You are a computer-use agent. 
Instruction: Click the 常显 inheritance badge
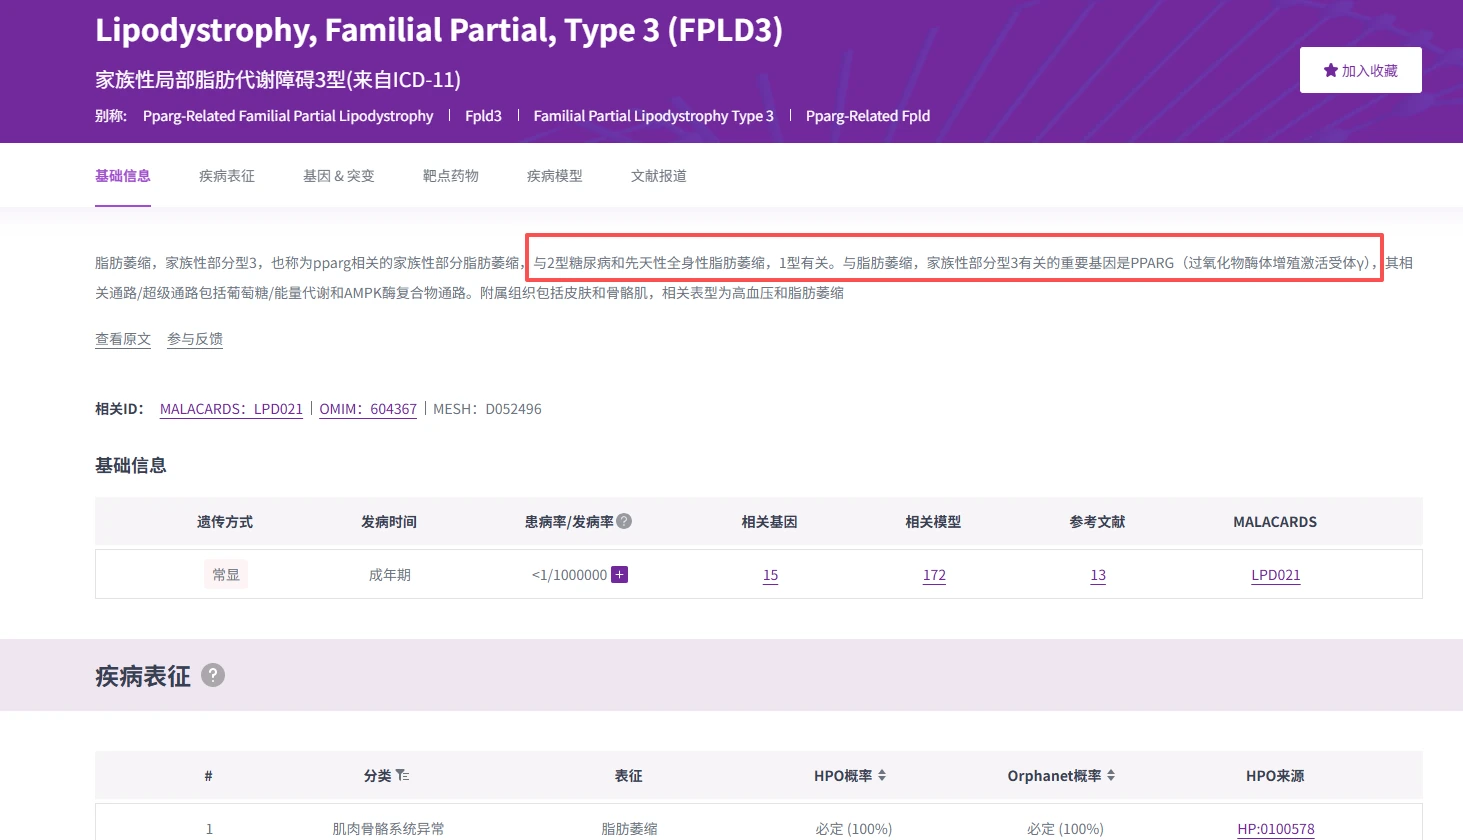pyautogui.click(x=226, y=574)
